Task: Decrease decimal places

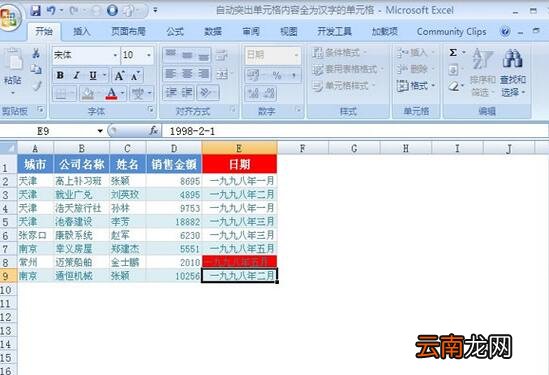Action: click(269, 93)
